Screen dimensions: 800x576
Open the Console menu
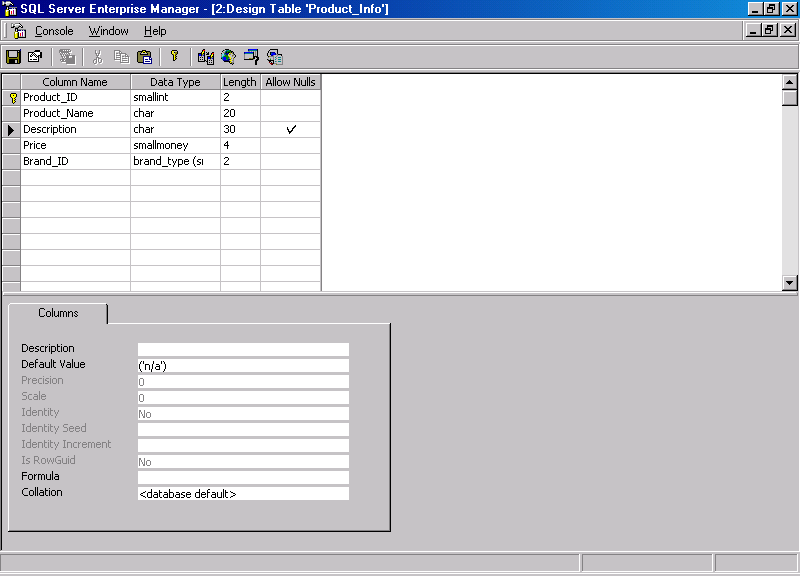54,31
